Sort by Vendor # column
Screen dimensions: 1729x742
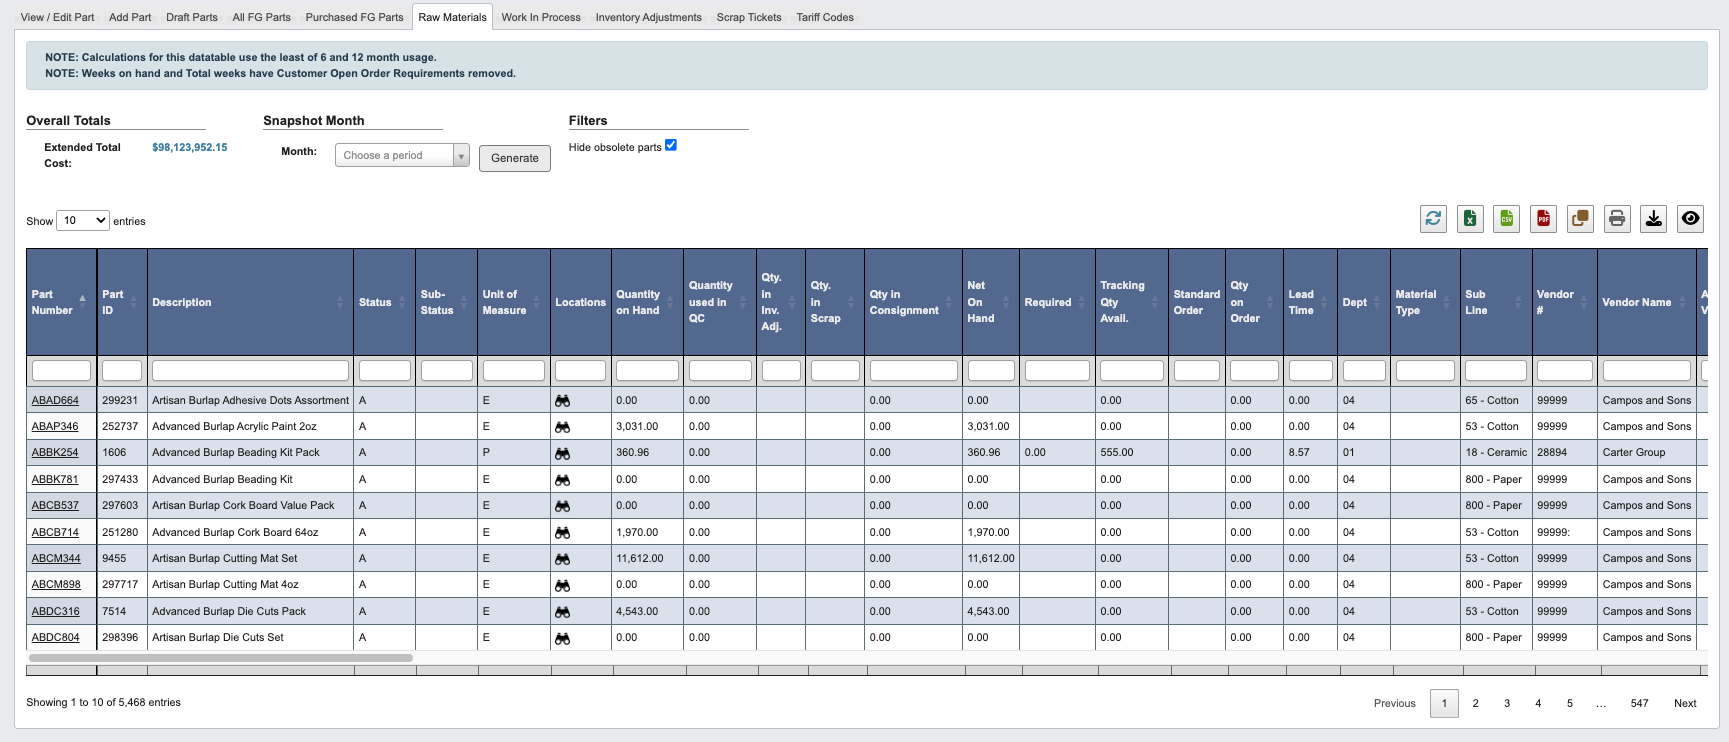(1564, 302)
